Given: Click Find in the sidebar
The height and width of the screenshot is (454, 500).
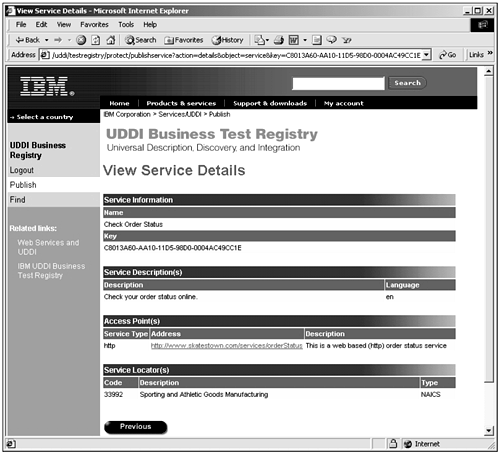Looking at the screenshot, I should click(x=17, y=200).
